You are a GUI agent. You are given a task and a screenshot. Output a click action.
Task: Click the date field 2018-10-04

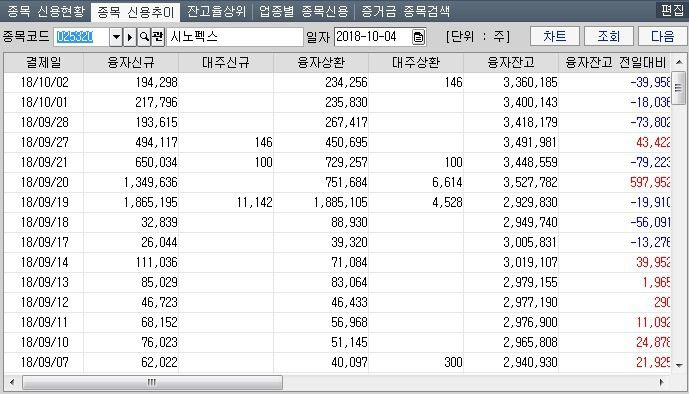(x=373, y=37)
